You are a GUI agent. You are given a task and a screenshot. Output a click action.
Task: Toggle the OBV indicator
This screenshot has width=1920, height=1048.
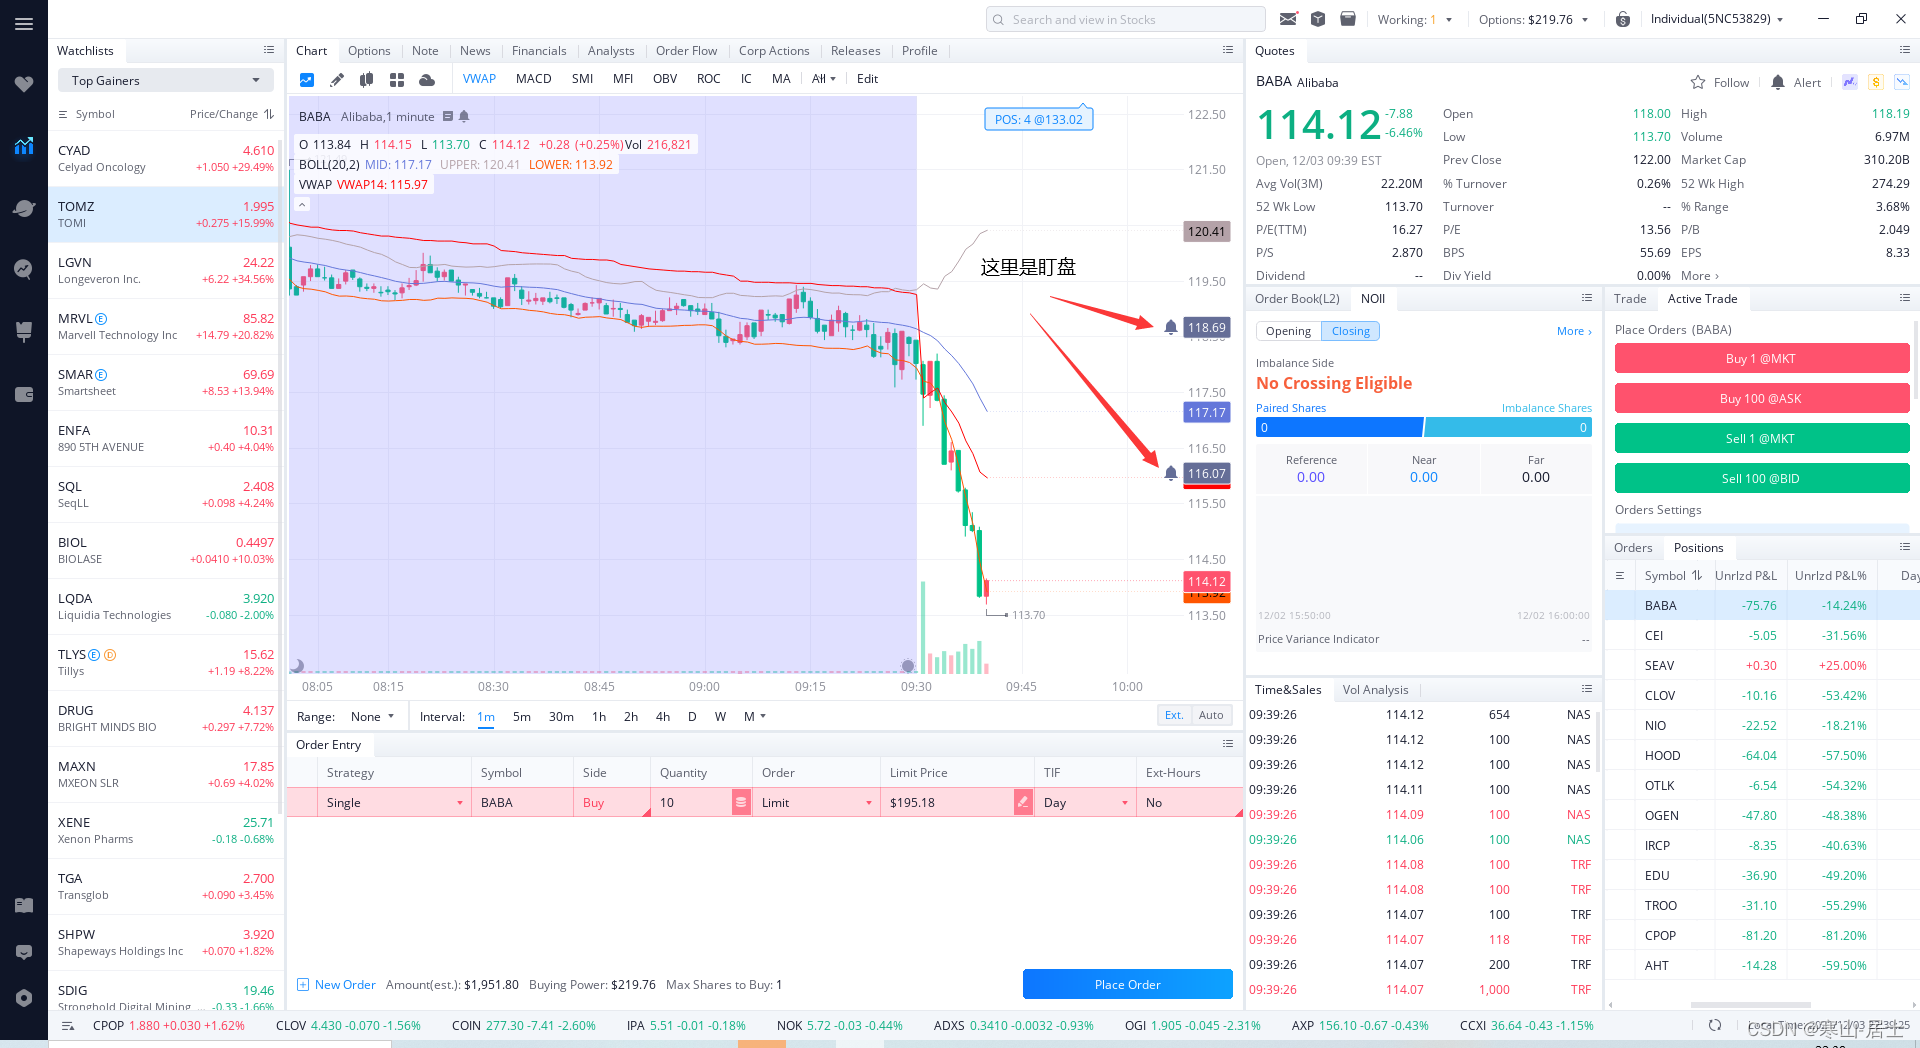tap(665, 79)
